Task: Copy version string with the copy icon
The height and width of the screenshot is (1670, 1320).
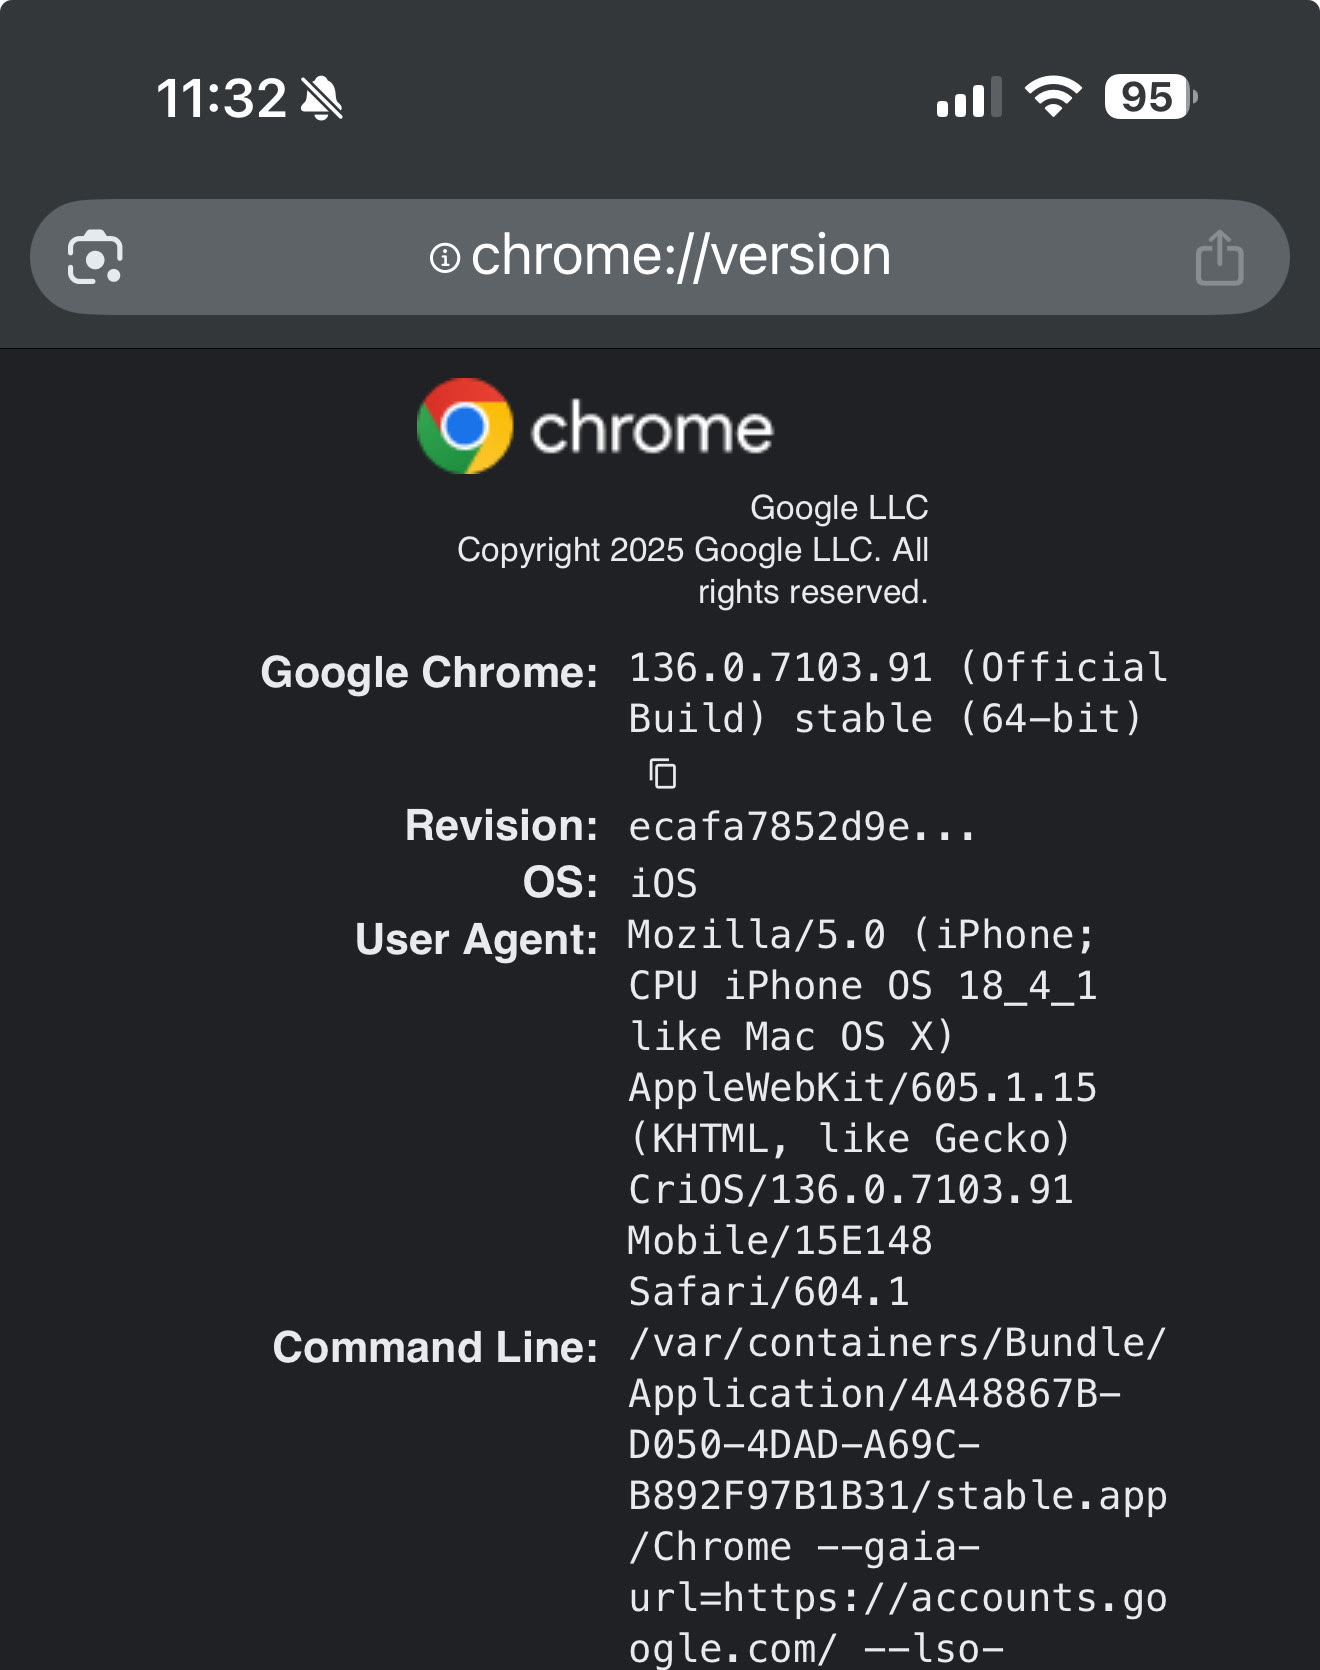Action: (663, 774)
